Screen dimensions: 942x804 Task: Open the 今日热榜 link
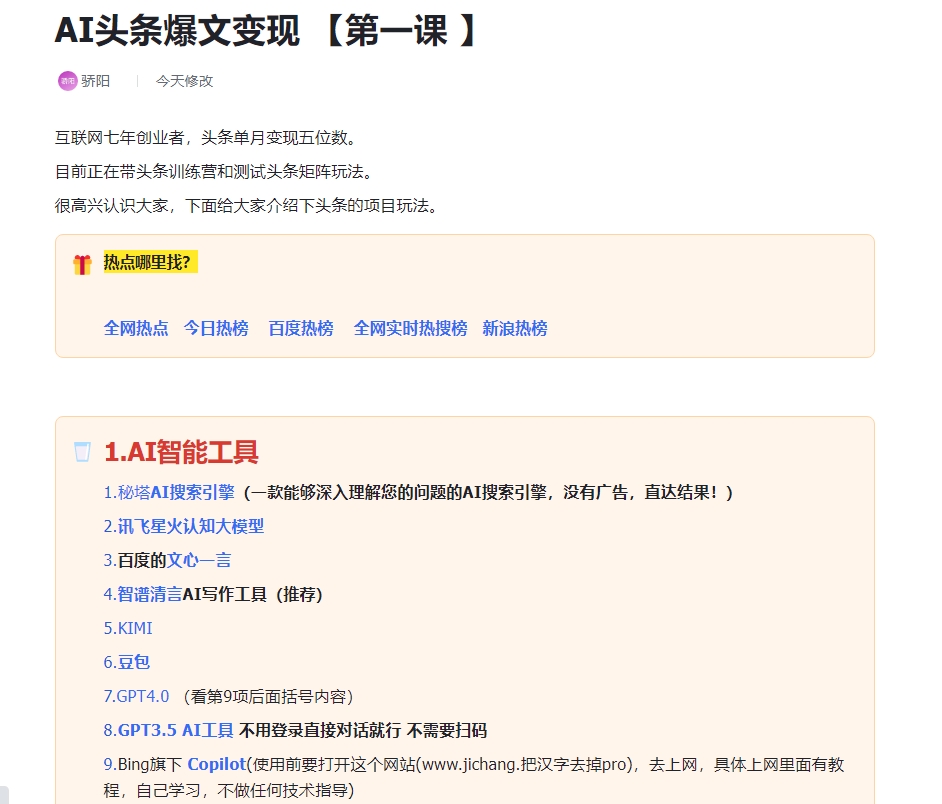pos(216,328)
